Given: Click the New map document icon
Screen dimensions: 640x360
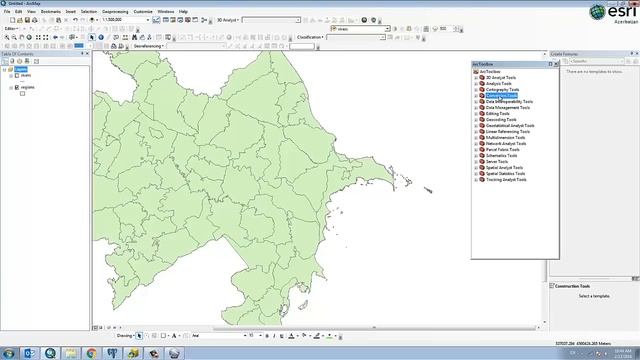Looking at the screenshot, I should pyautogui.click(x=12, y=20).
